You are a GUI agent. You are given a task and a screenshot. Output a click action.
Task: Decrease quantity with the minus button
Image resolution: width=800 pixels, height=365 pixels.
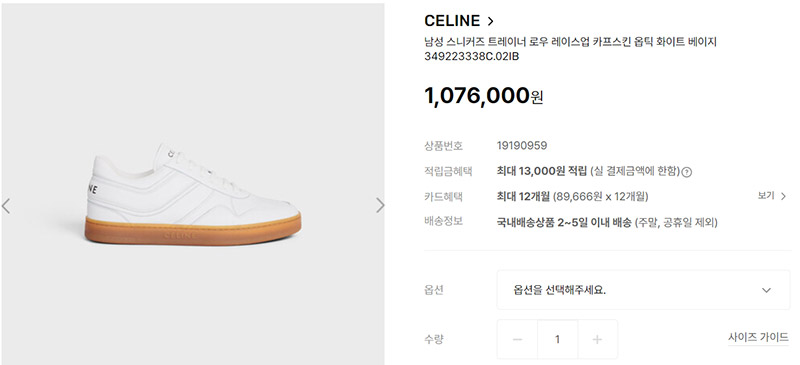point(517,339)
